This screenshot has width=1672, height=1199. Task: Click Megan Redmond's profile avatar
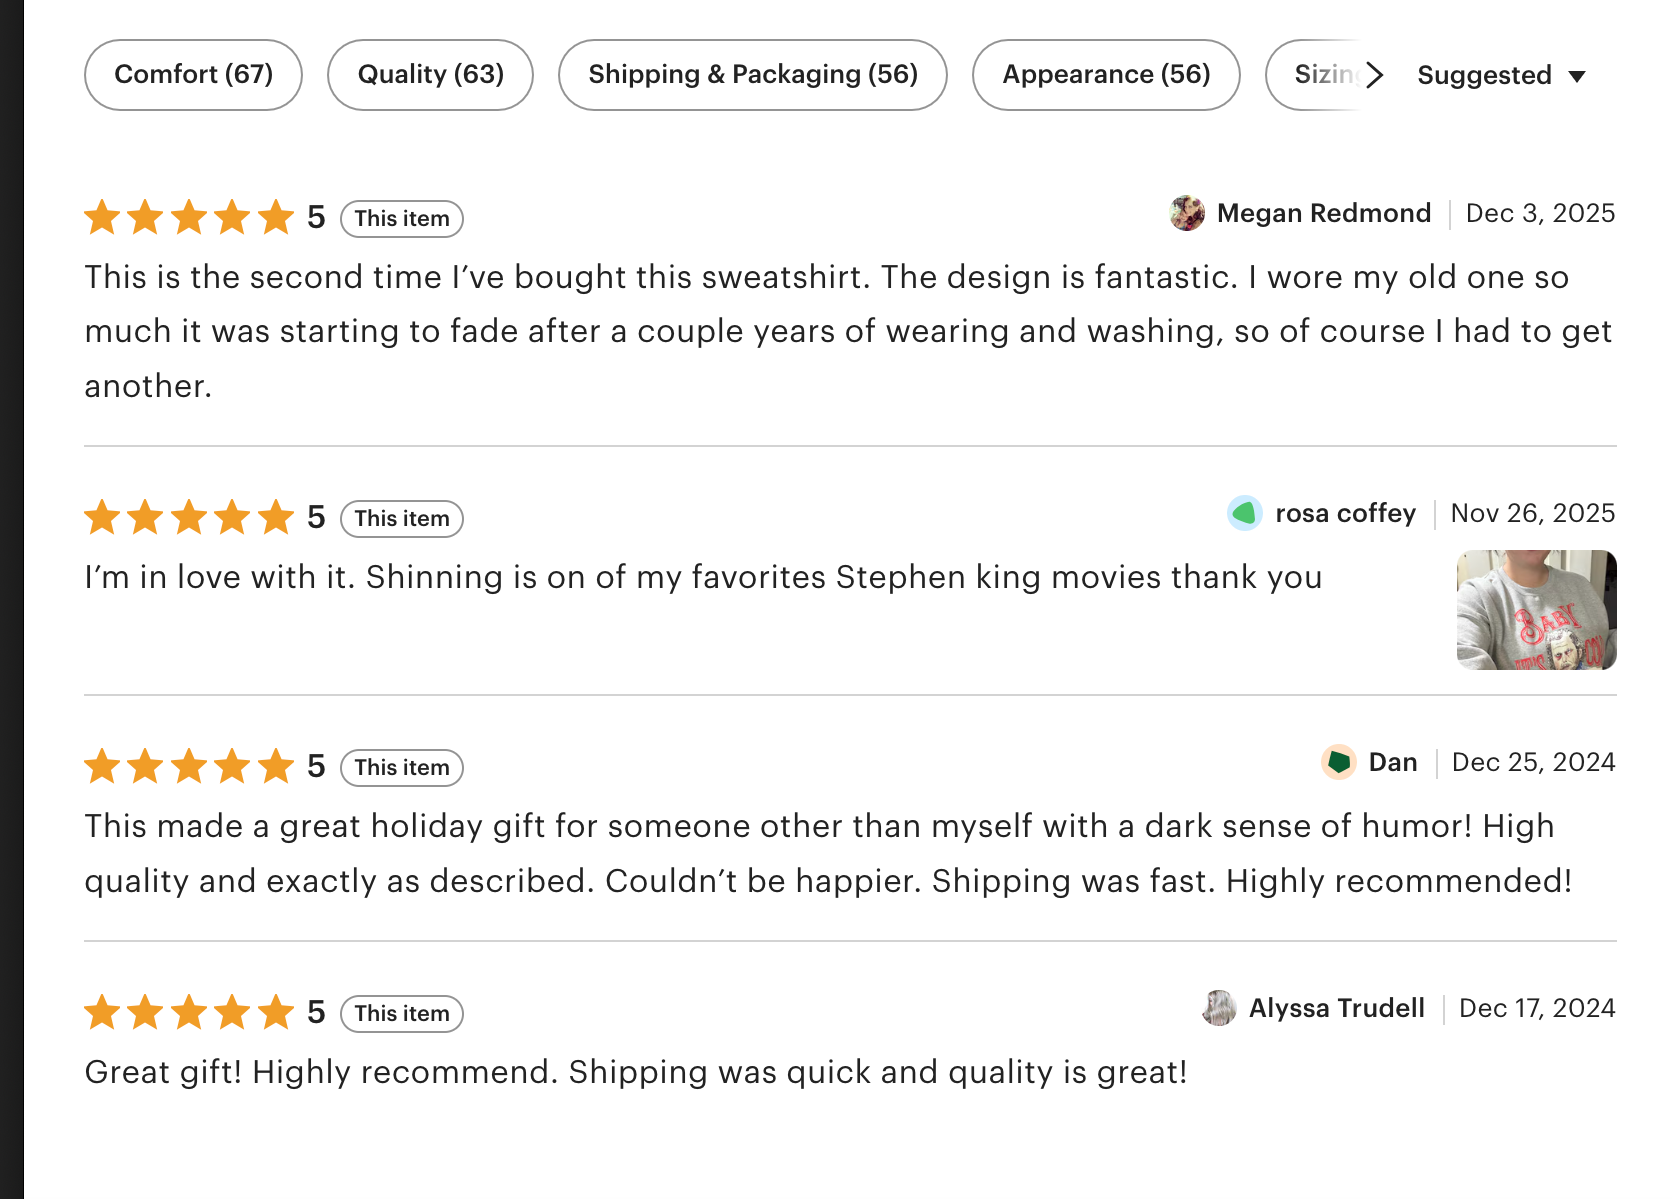(x=1187, y=213)
